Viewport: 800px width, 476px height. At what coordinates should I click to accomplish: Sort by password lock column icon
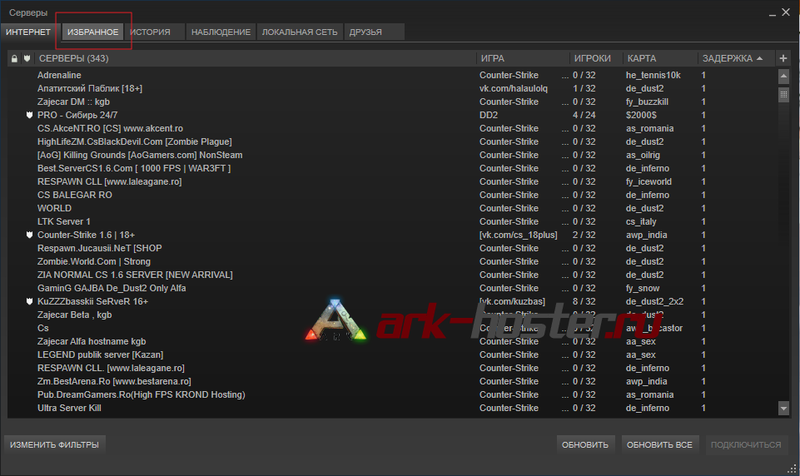click(14, 59)
